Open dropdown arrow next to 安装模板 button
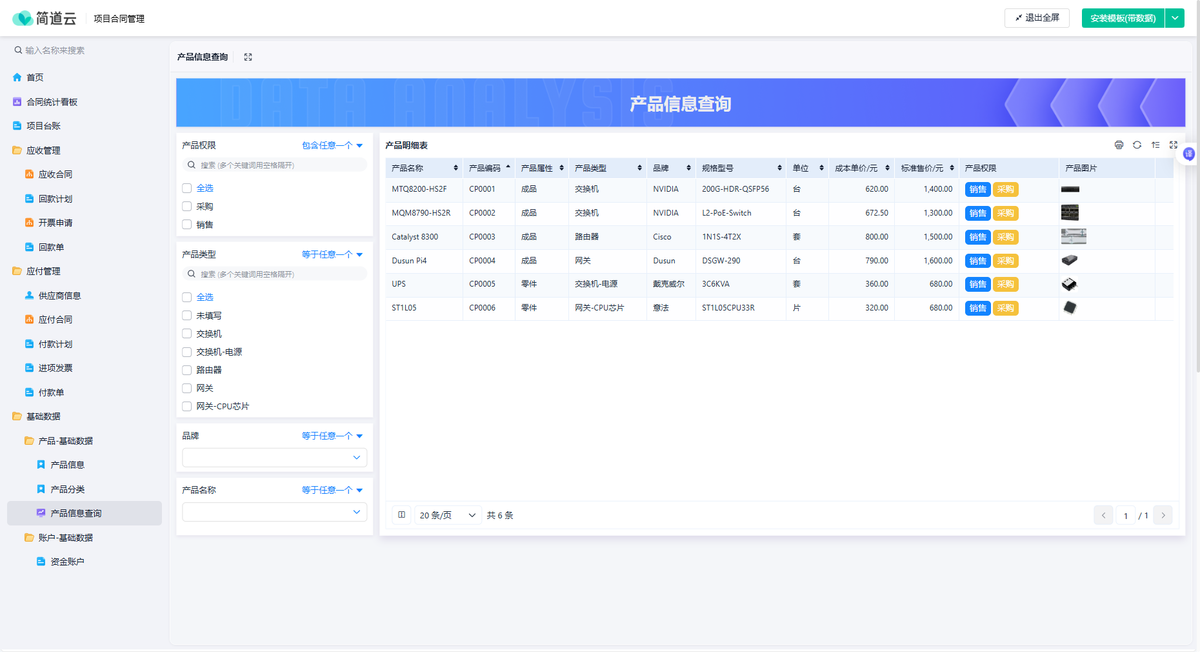This screenshot has width=1200, height=652. (x=1175, y=18)
